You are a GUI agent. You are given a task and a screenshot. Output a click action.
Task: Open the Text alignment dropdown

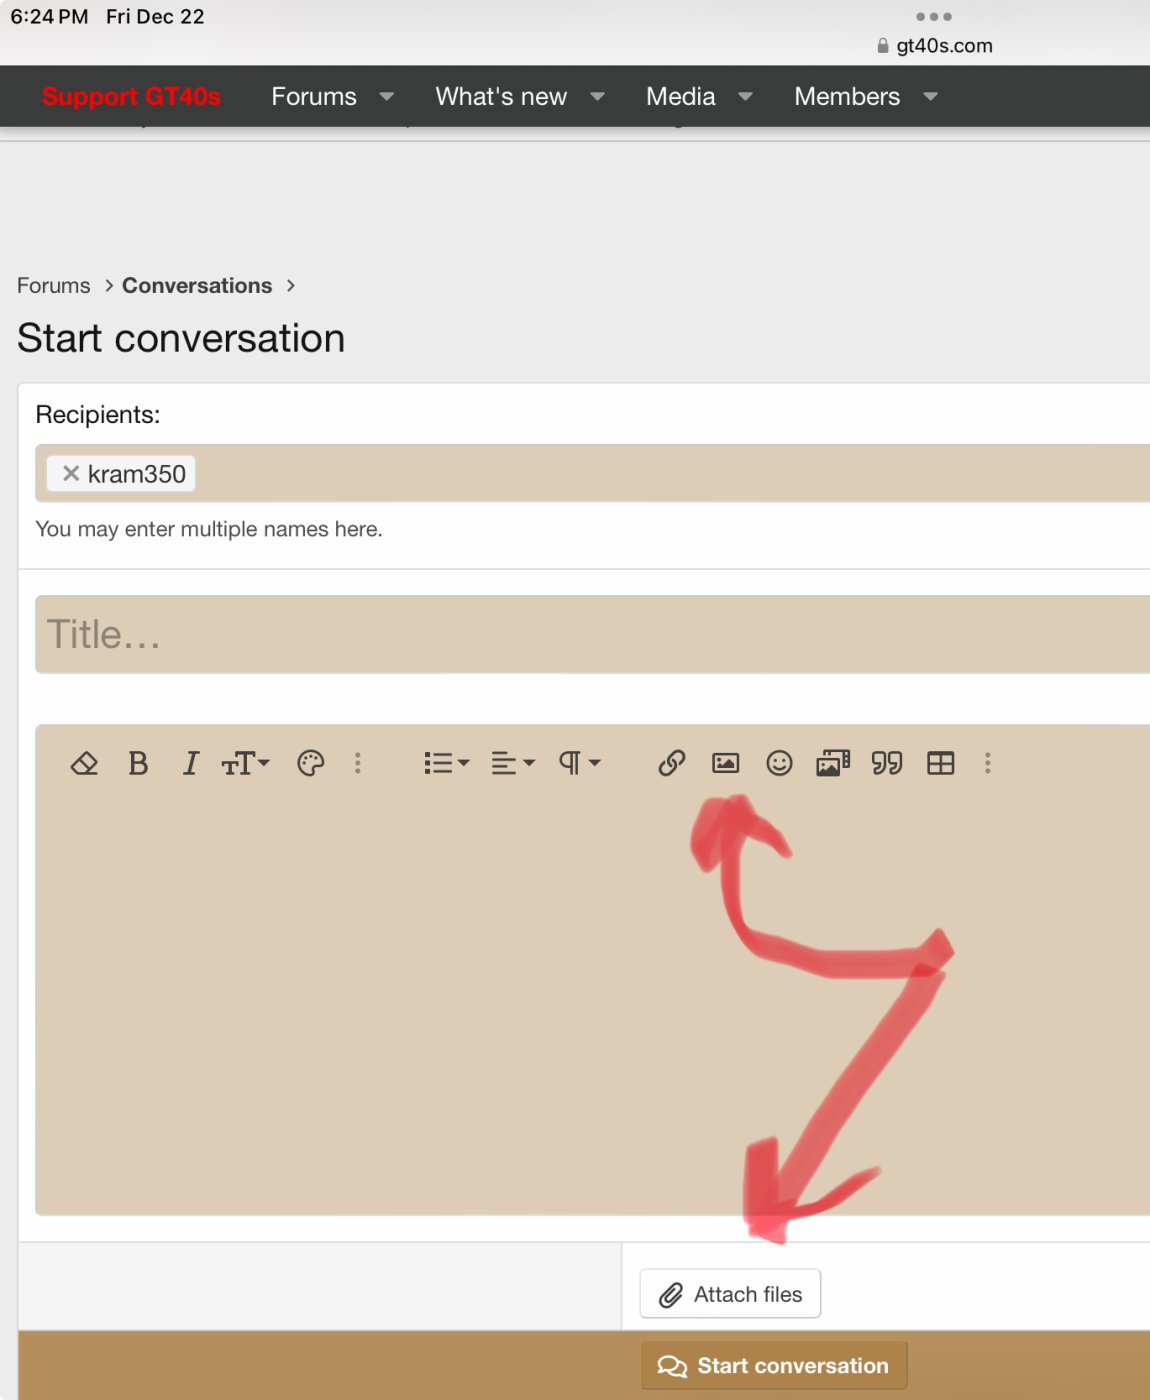513,764
